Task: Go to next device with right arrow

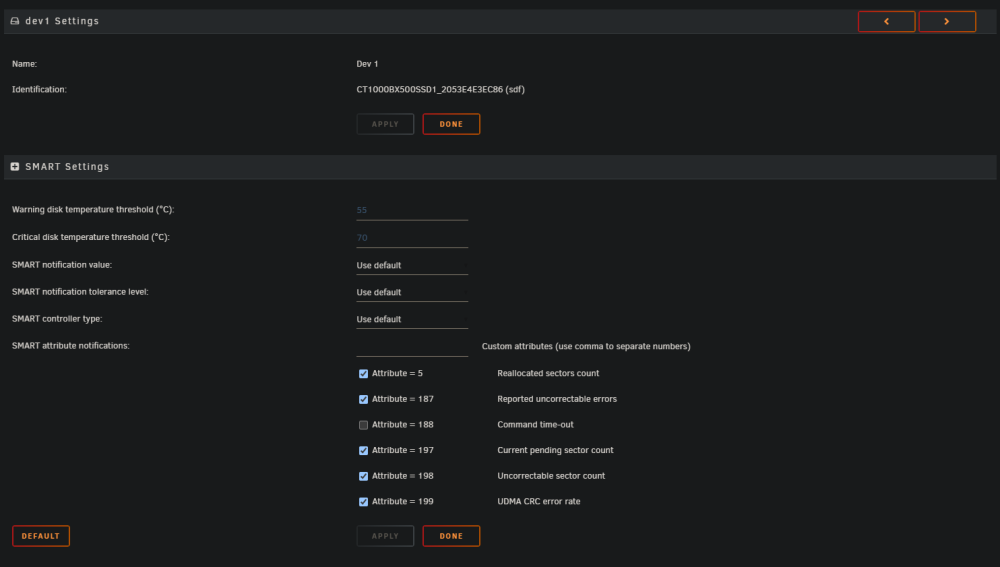Action: tap(947, 22)
